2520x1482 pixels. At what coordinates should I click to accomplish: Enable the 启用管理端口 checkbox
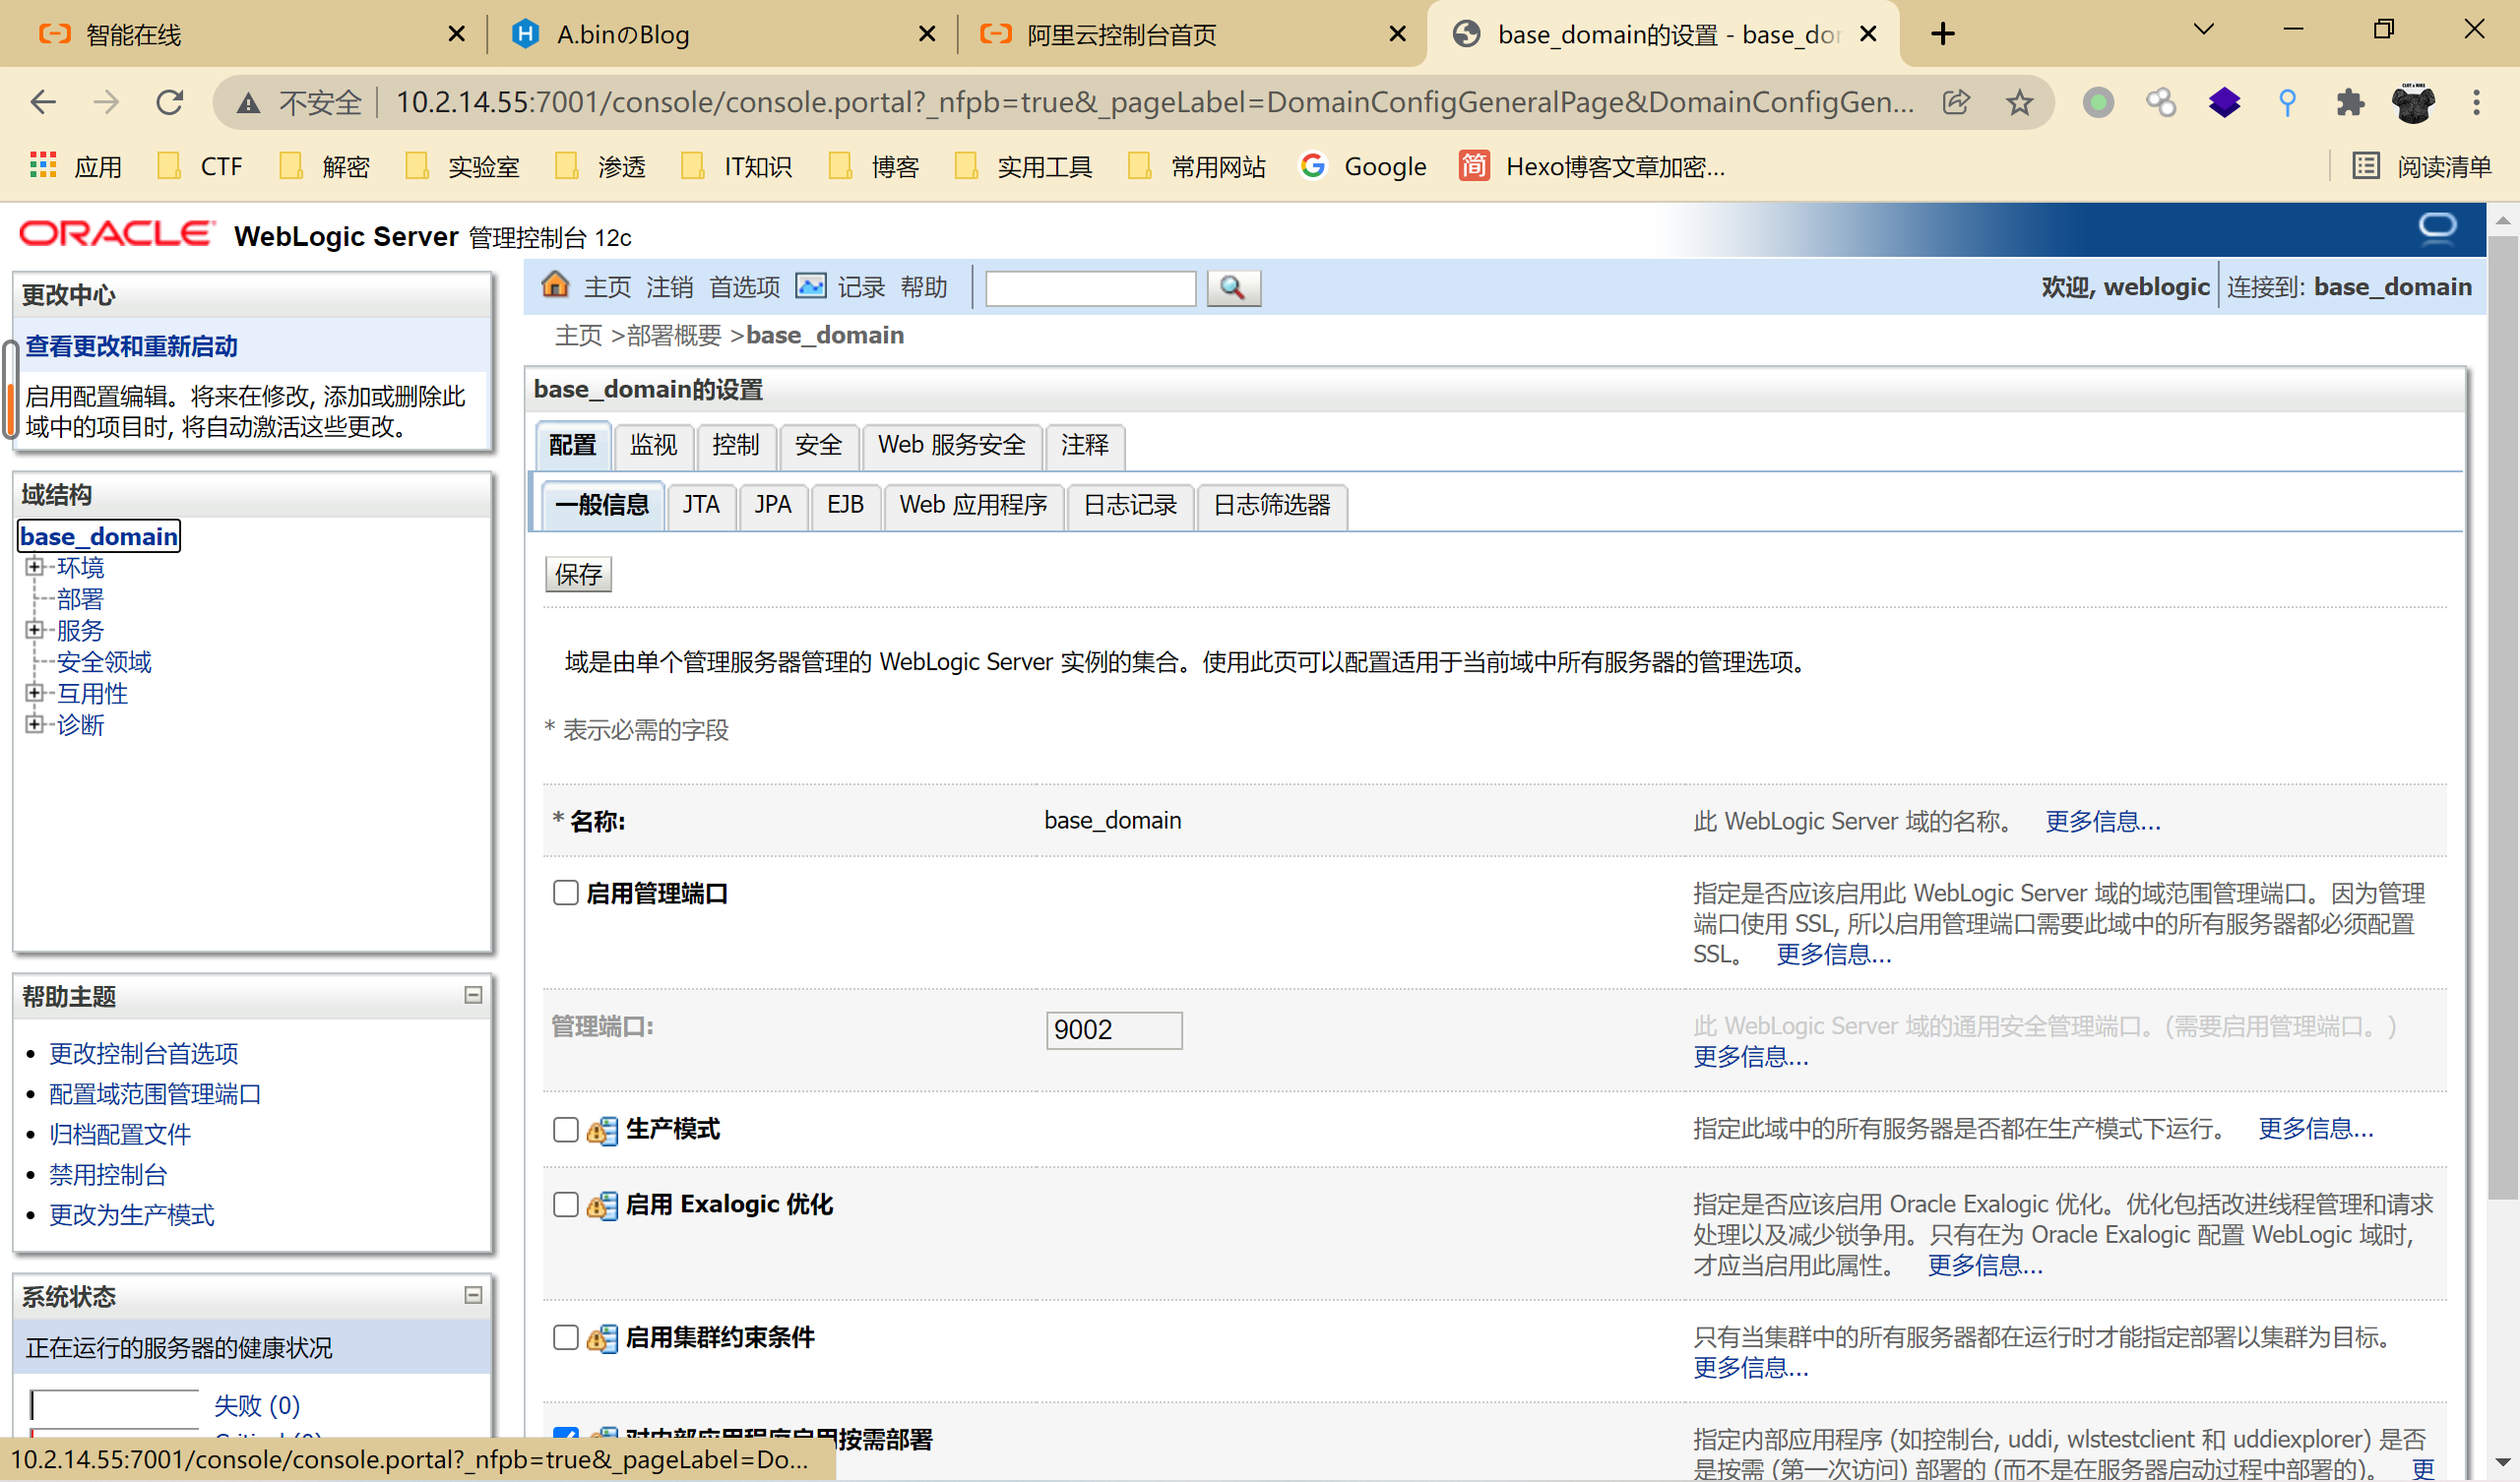pos(566,892)
